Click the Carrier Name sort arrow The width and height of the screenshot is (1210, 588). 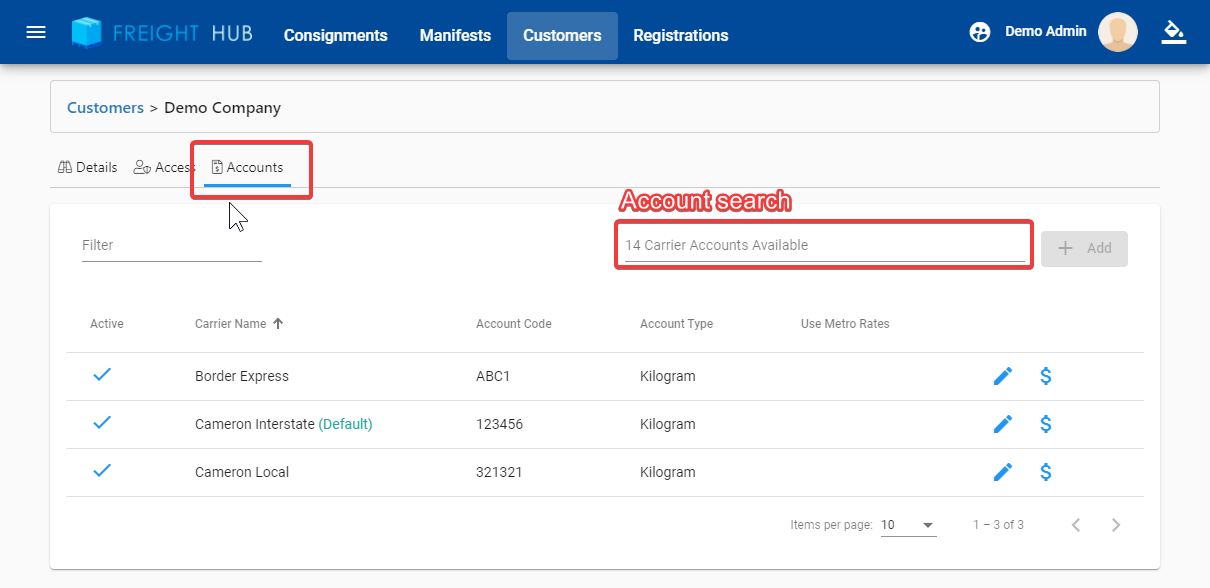[278, 324]
